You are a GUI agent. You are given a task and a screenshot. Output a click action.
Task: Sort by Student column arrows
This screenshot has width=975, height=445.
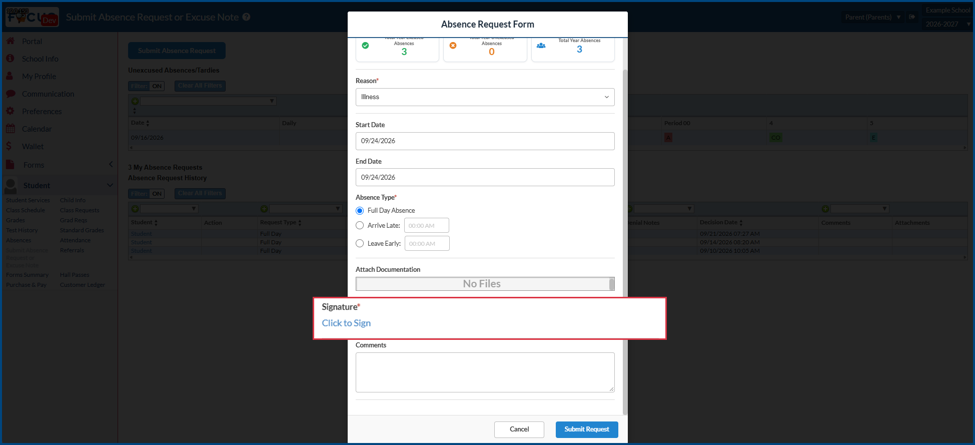(156, 222)
